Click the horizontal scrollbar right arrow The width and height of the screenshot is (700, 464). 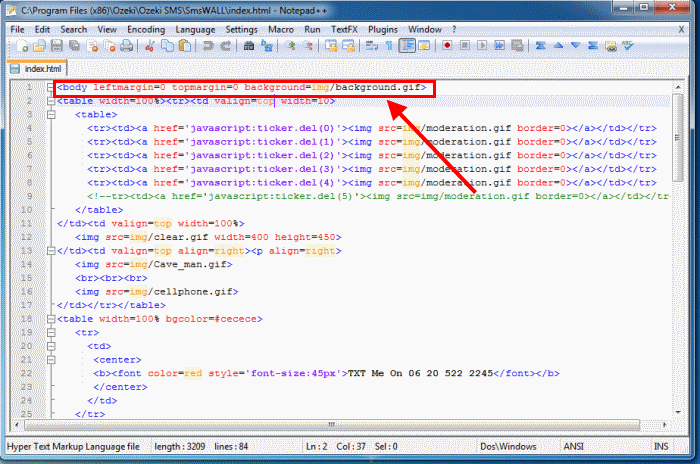click(x=664, y=424)
